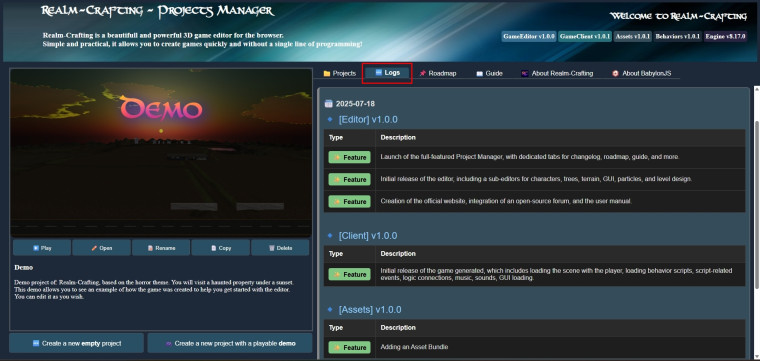Open the Demo project in editor
760x361 pixels.
pos(101,248)
